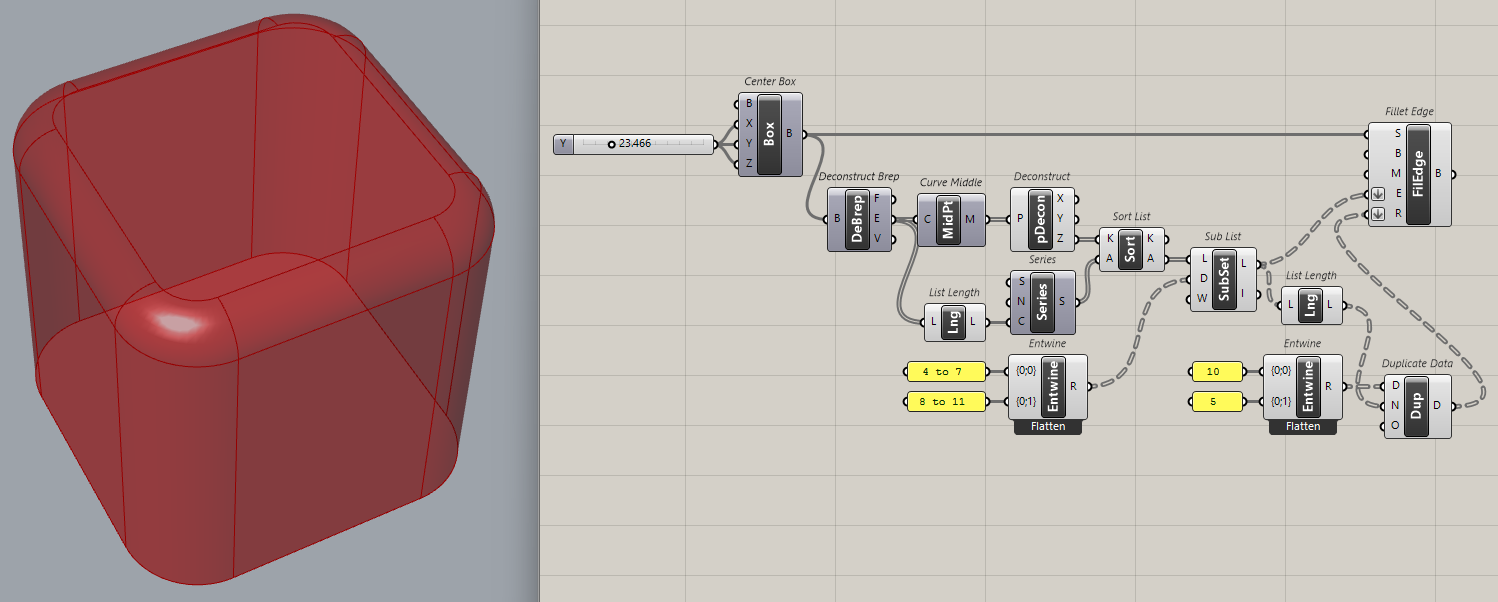This screenshot has height=602, width=1498.
Task: Click the A output of Sort List
Action: click(1152, 259)
